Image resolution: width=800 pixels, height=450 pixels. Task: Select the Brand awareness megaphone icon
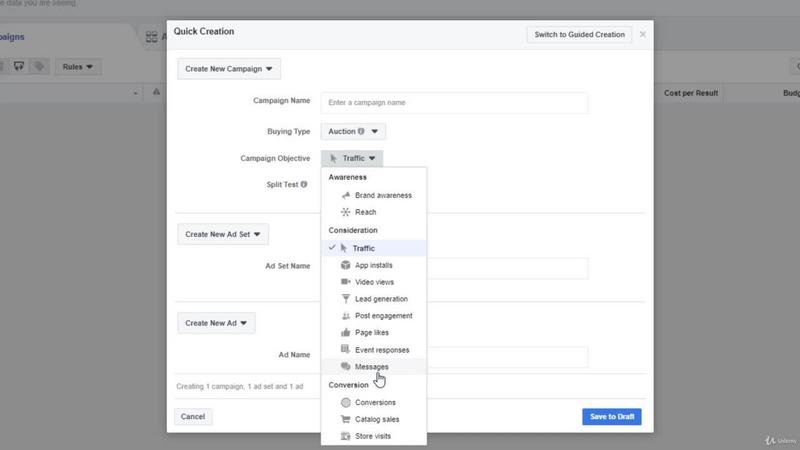tap(345, 195)
